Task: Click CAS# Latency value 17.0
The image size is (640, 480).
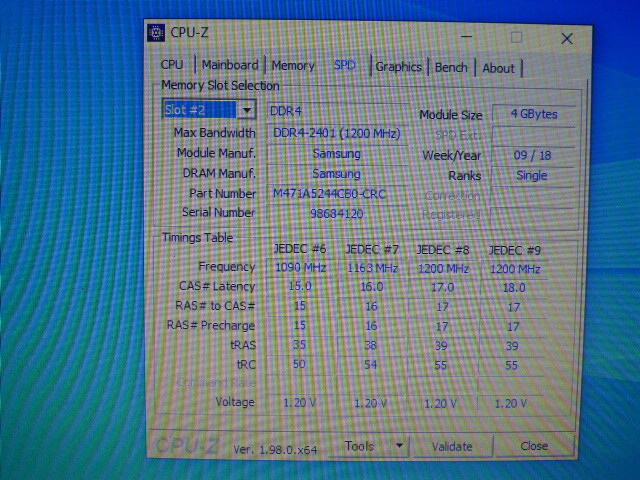Action: click(x=443, y=287)
